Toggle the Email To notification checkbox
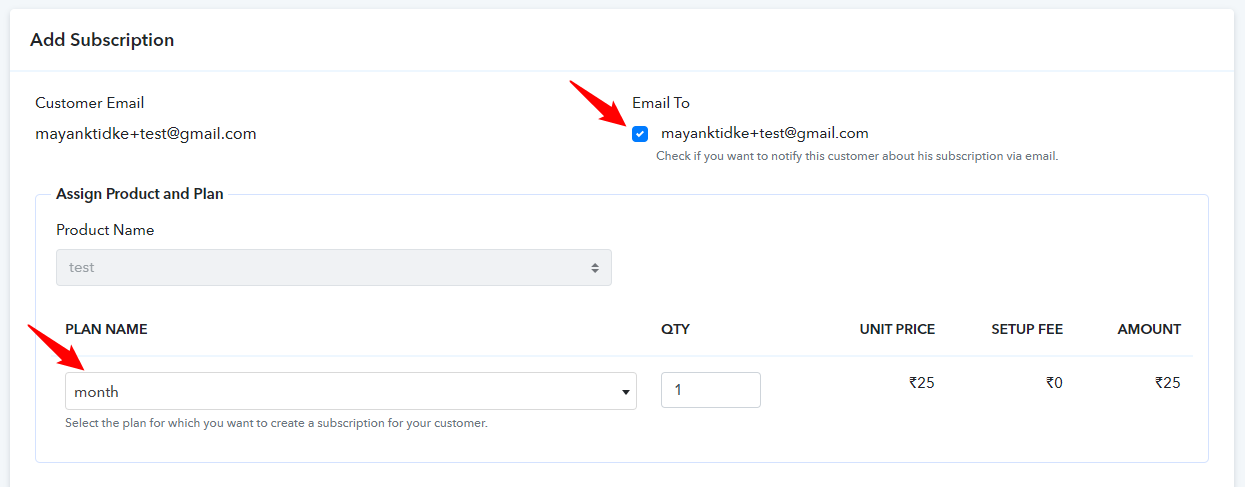 click(640, 134)
